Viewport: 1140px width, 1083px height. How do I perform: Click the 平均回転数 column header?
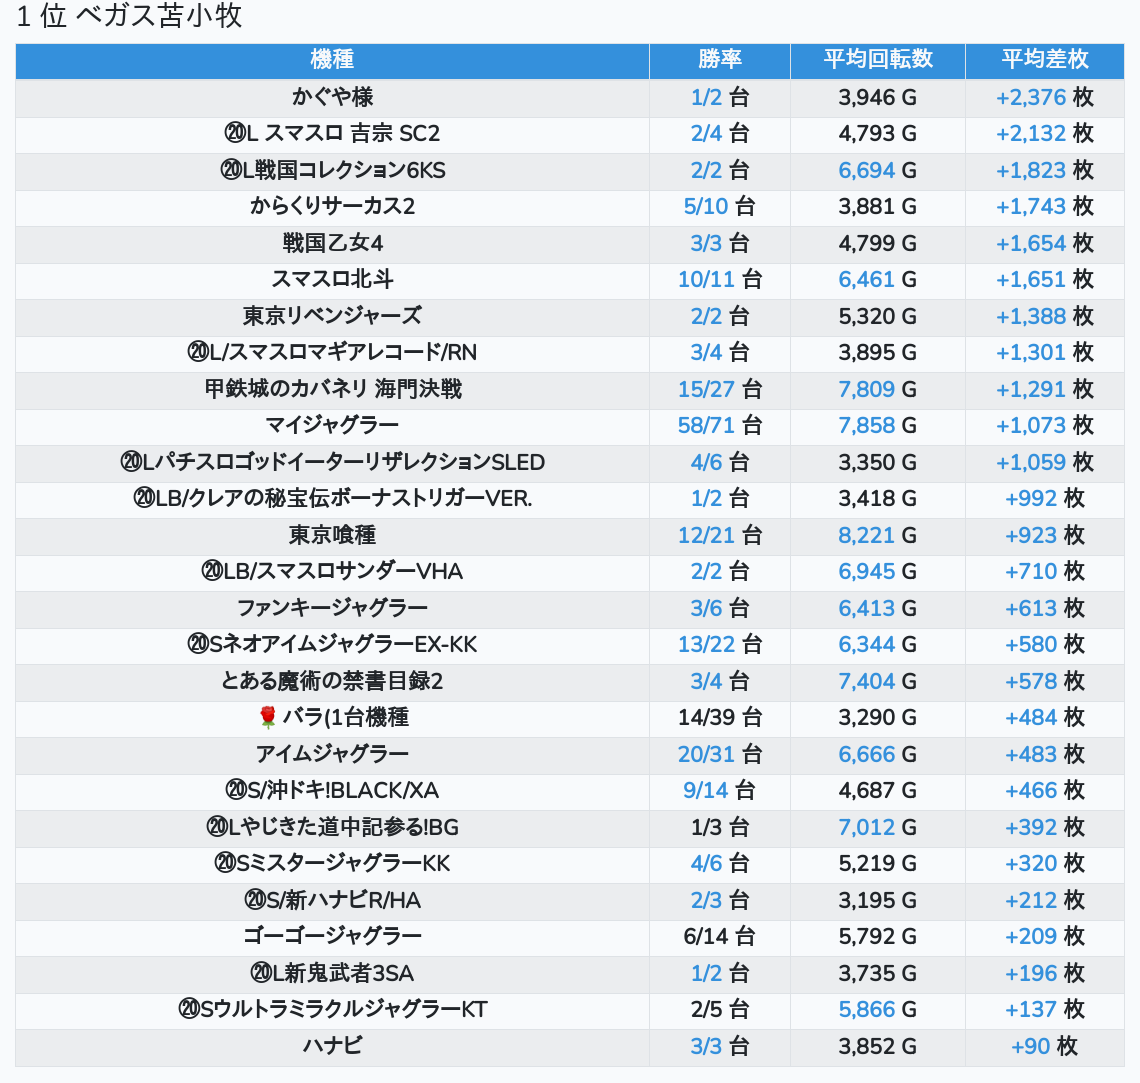tap(878, 59)
